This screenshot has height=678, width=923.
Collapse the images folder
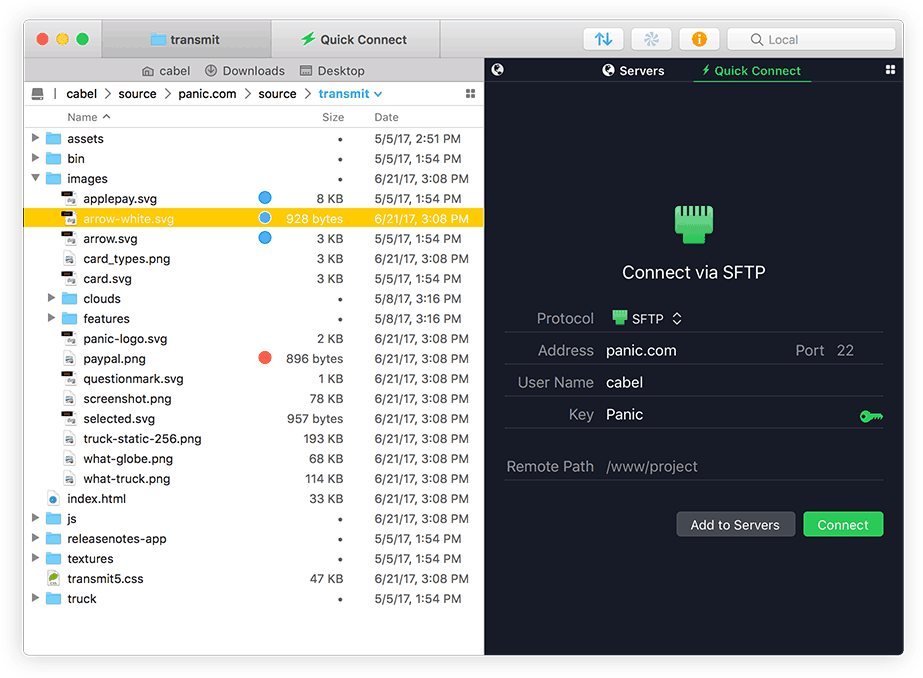click(35, 178)
